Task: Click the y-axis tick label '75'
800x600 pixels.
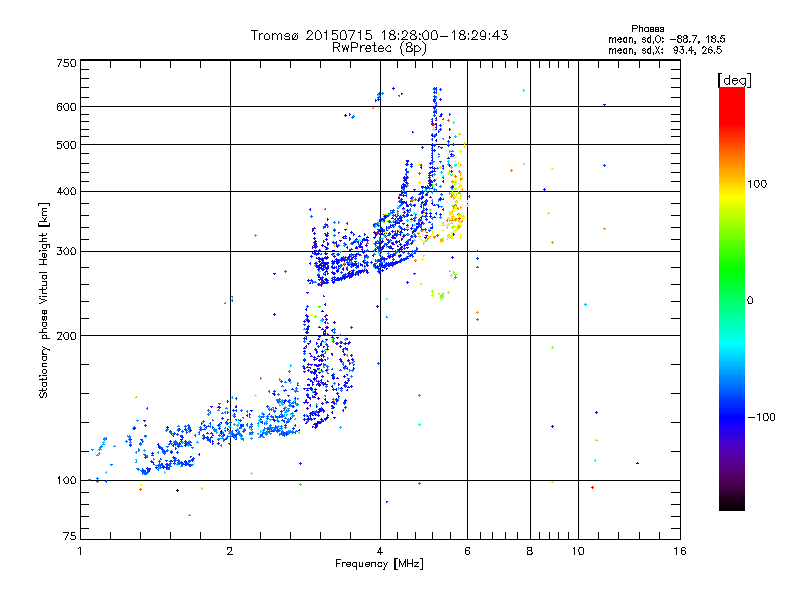Action: coord(70,536)
